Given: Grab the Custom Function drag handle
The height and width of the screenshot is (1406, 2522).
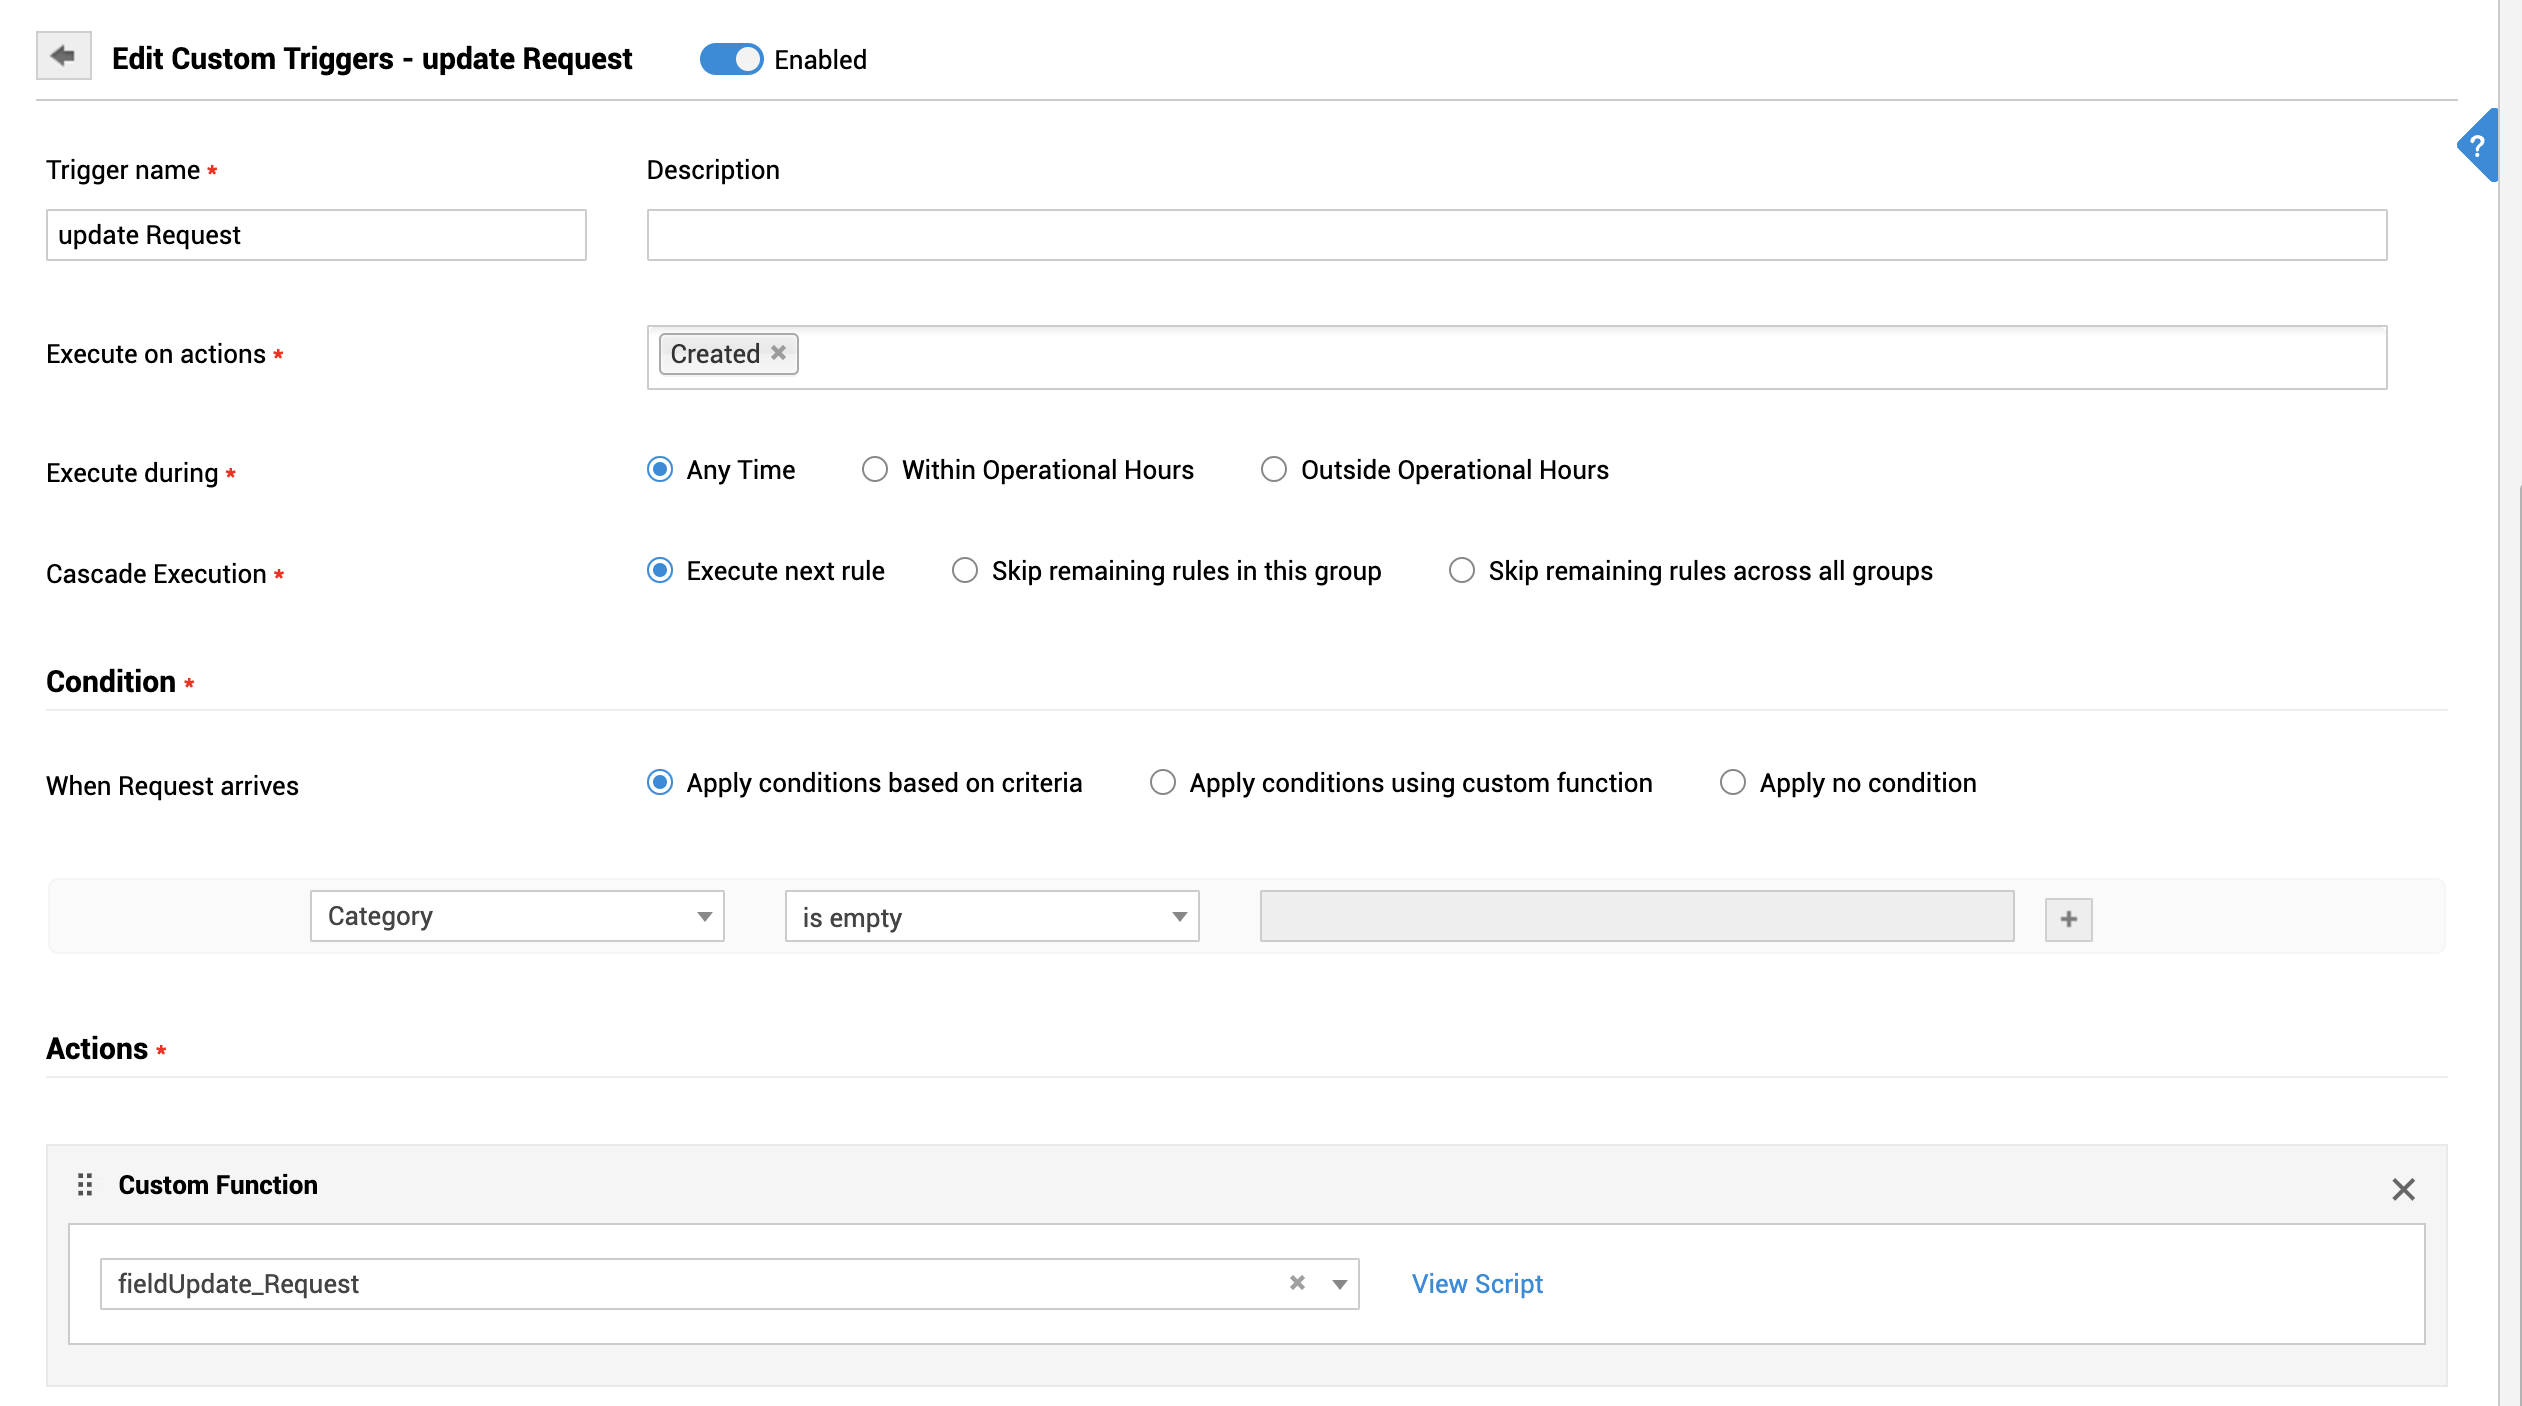Looking at the screenshot, I should (x=85, y=1185).
